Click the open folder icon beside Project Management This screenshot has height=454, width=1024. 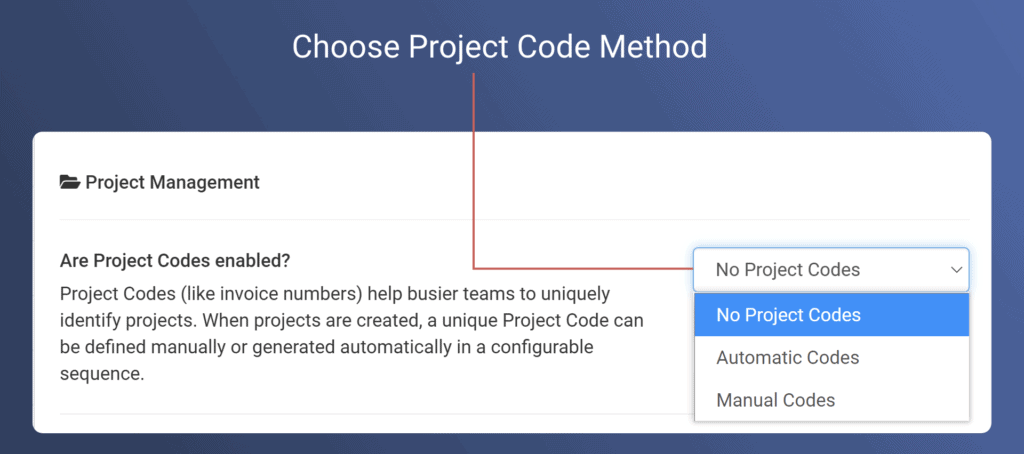[x=69, y=182]
